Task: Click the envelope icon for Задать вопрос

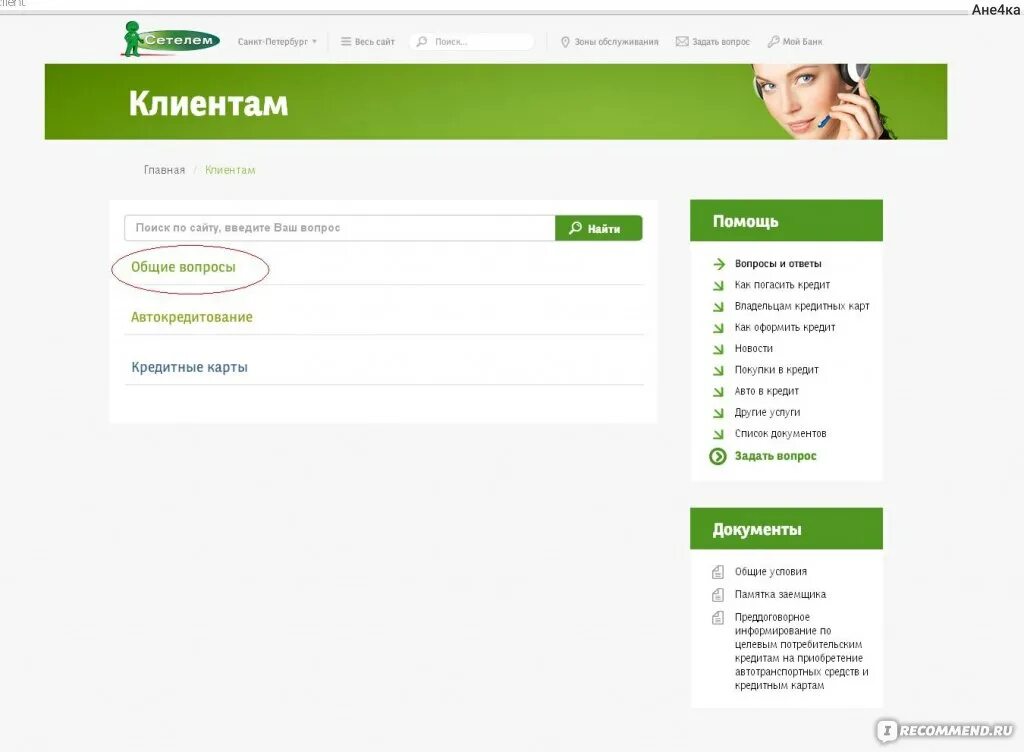Action: [x=682, y=42]
